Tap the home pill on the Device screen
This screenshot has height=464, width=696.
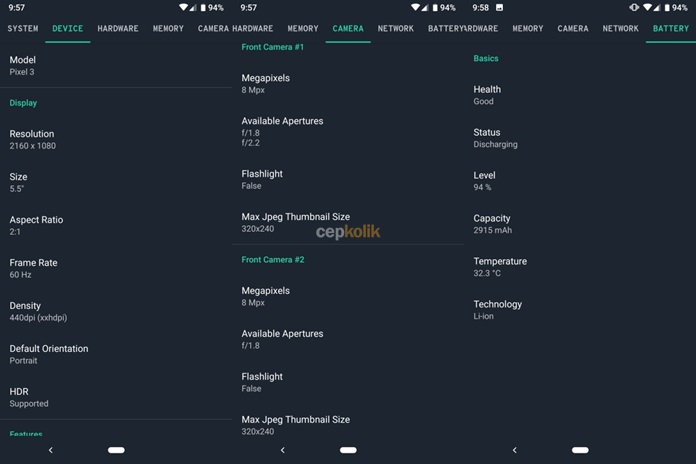click(x=116, y=450)
